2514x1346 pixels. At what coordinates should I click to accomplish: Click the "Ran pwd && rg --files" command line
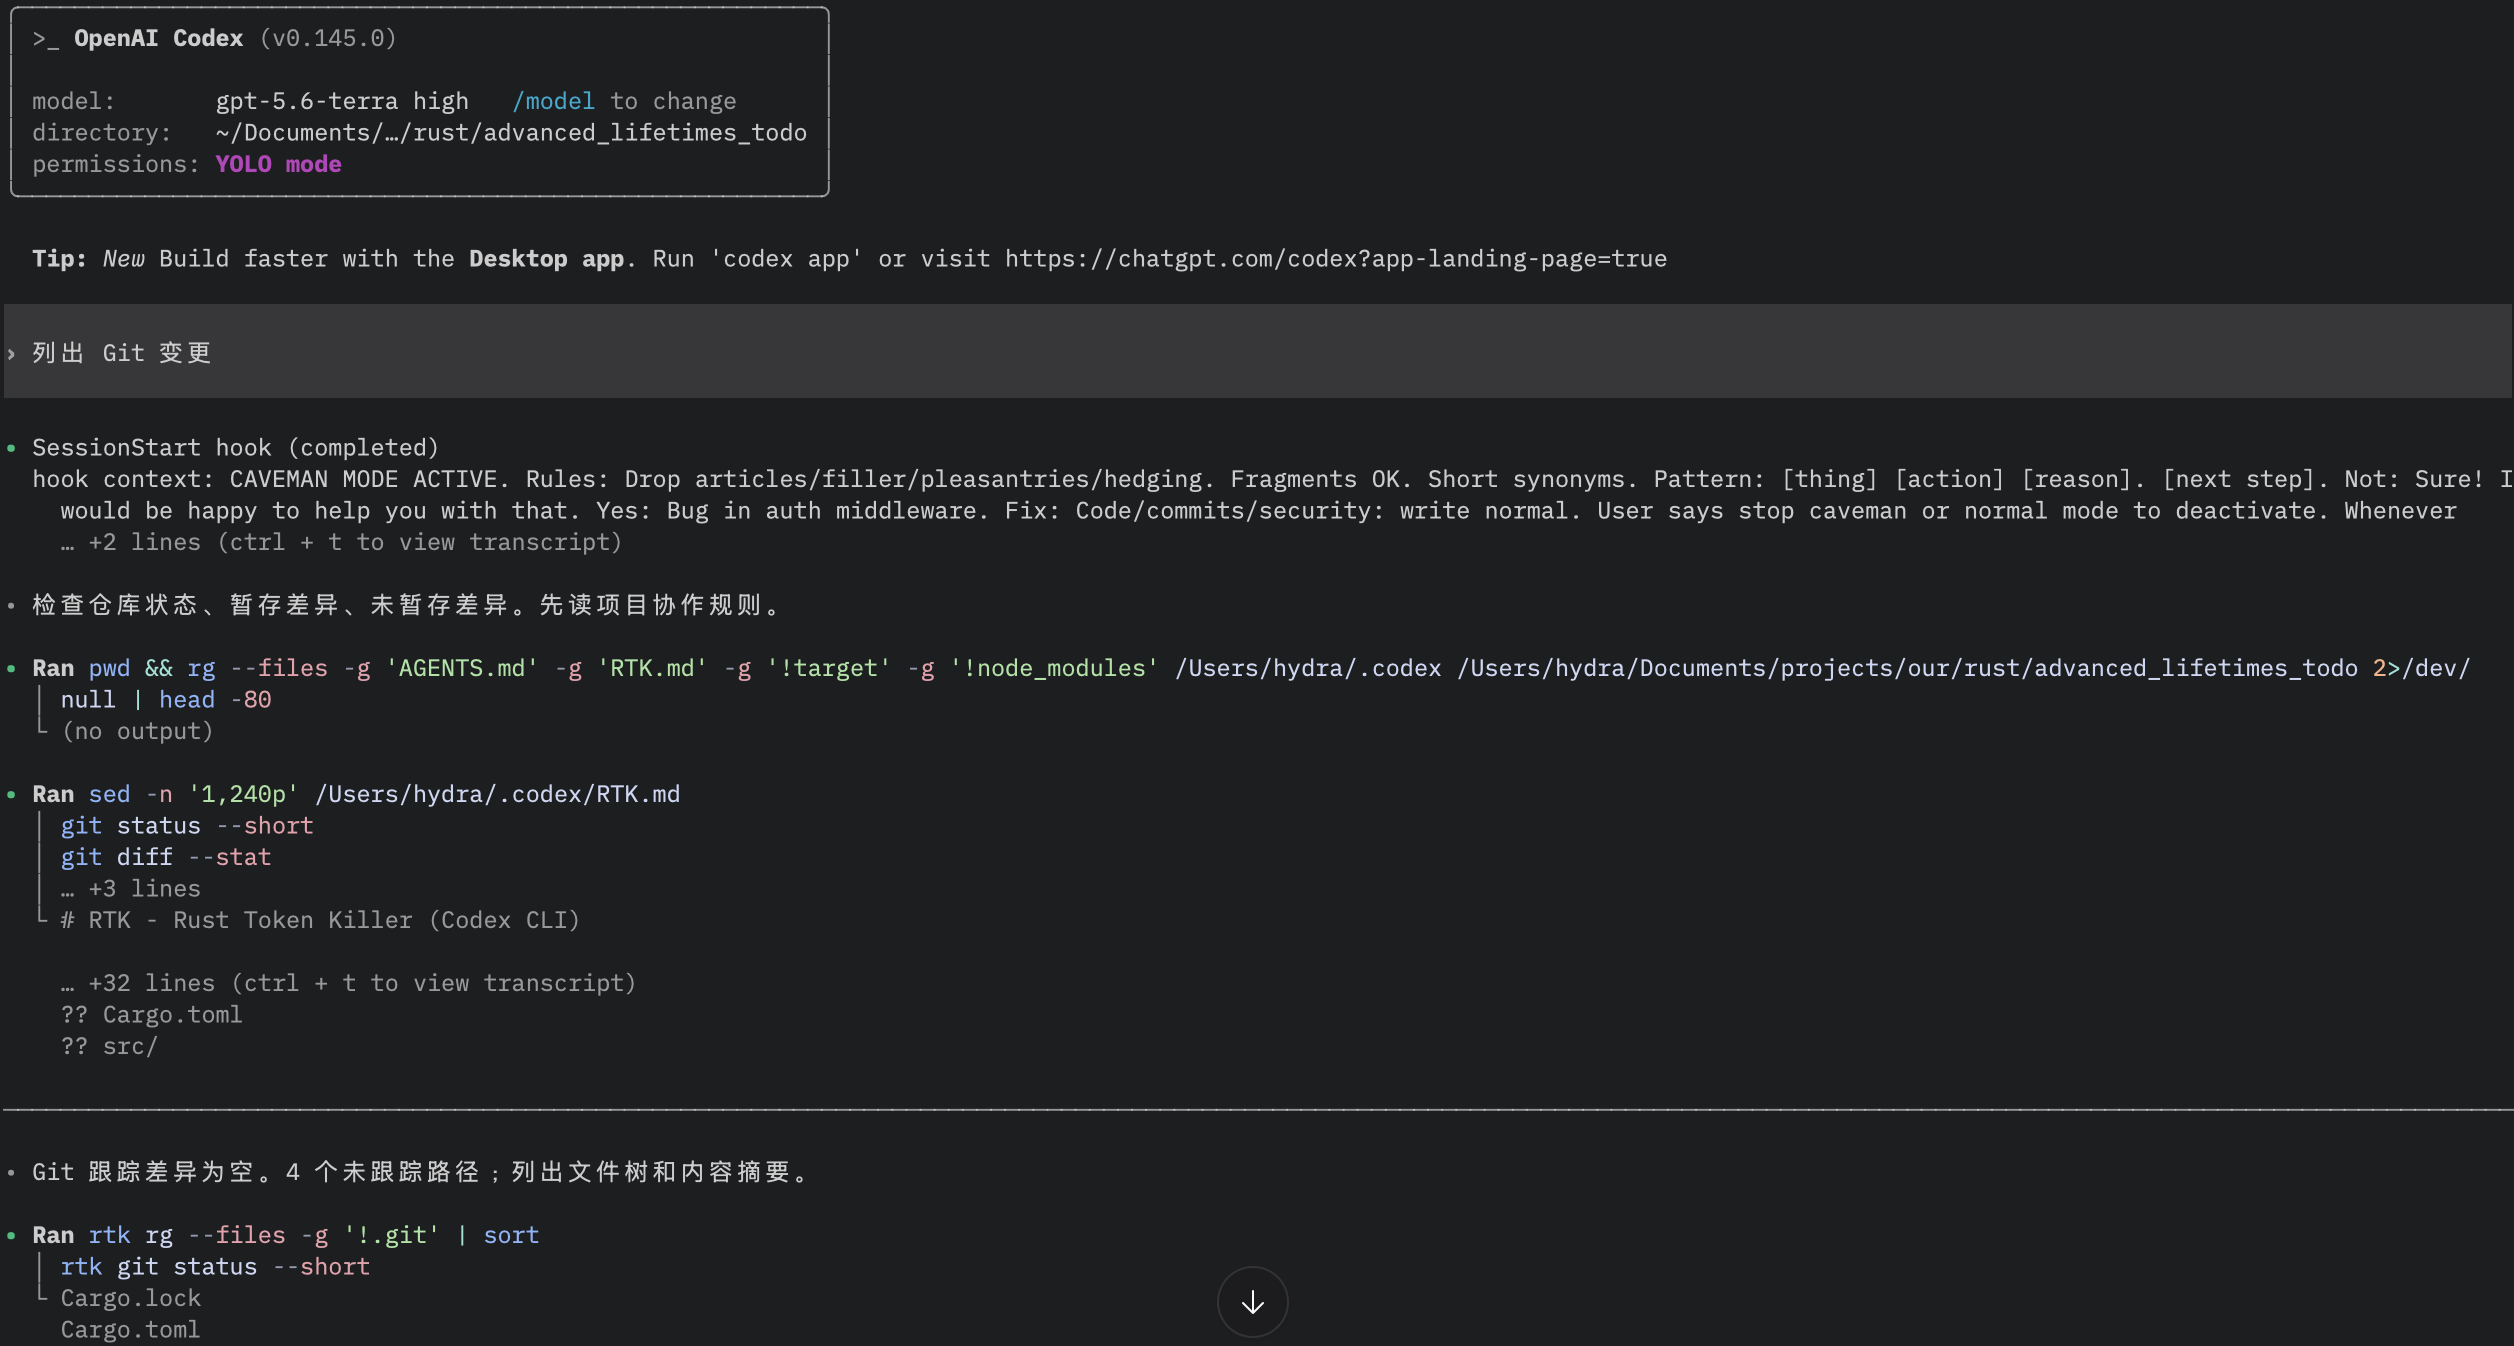pyautogui.click(x=1251, y=668)
